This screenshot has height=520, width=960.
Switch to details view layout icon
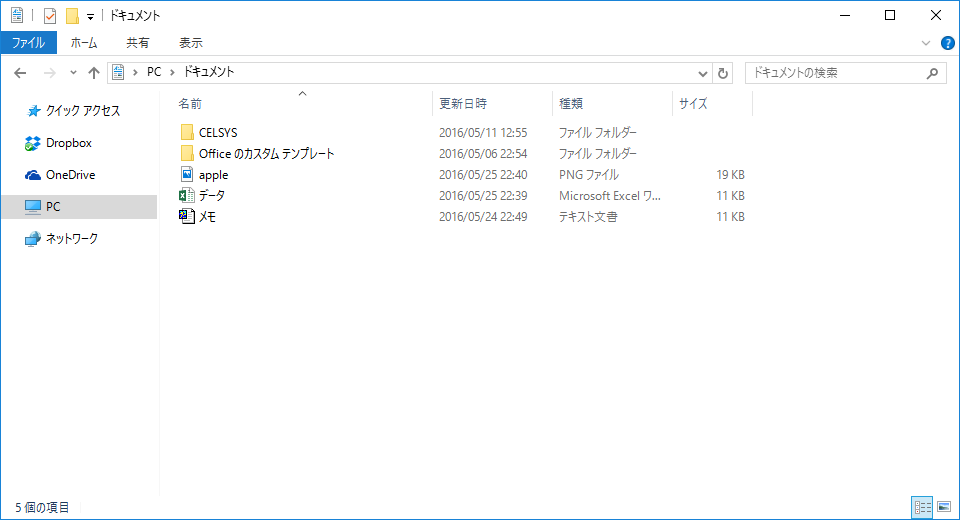point(921,508)
